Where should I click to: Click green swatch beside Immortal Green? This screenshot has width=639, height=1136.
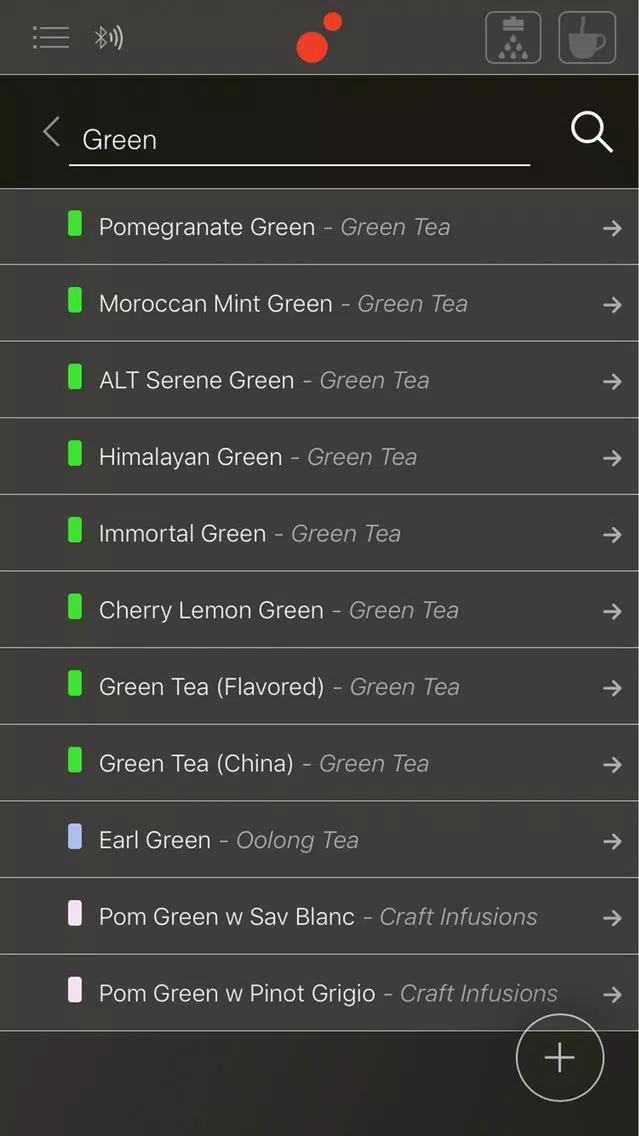pos(75,530)
